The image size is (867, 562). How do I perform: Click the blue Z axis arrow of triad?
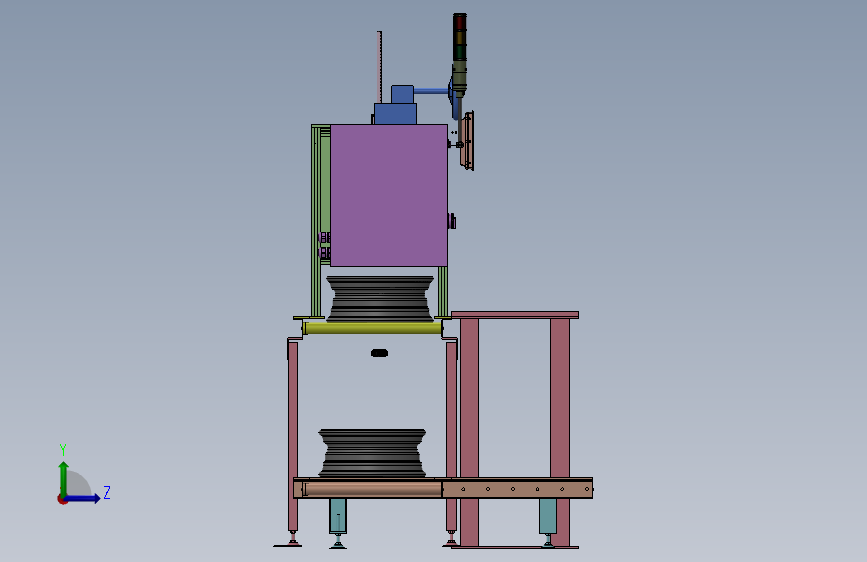[83, 498]
